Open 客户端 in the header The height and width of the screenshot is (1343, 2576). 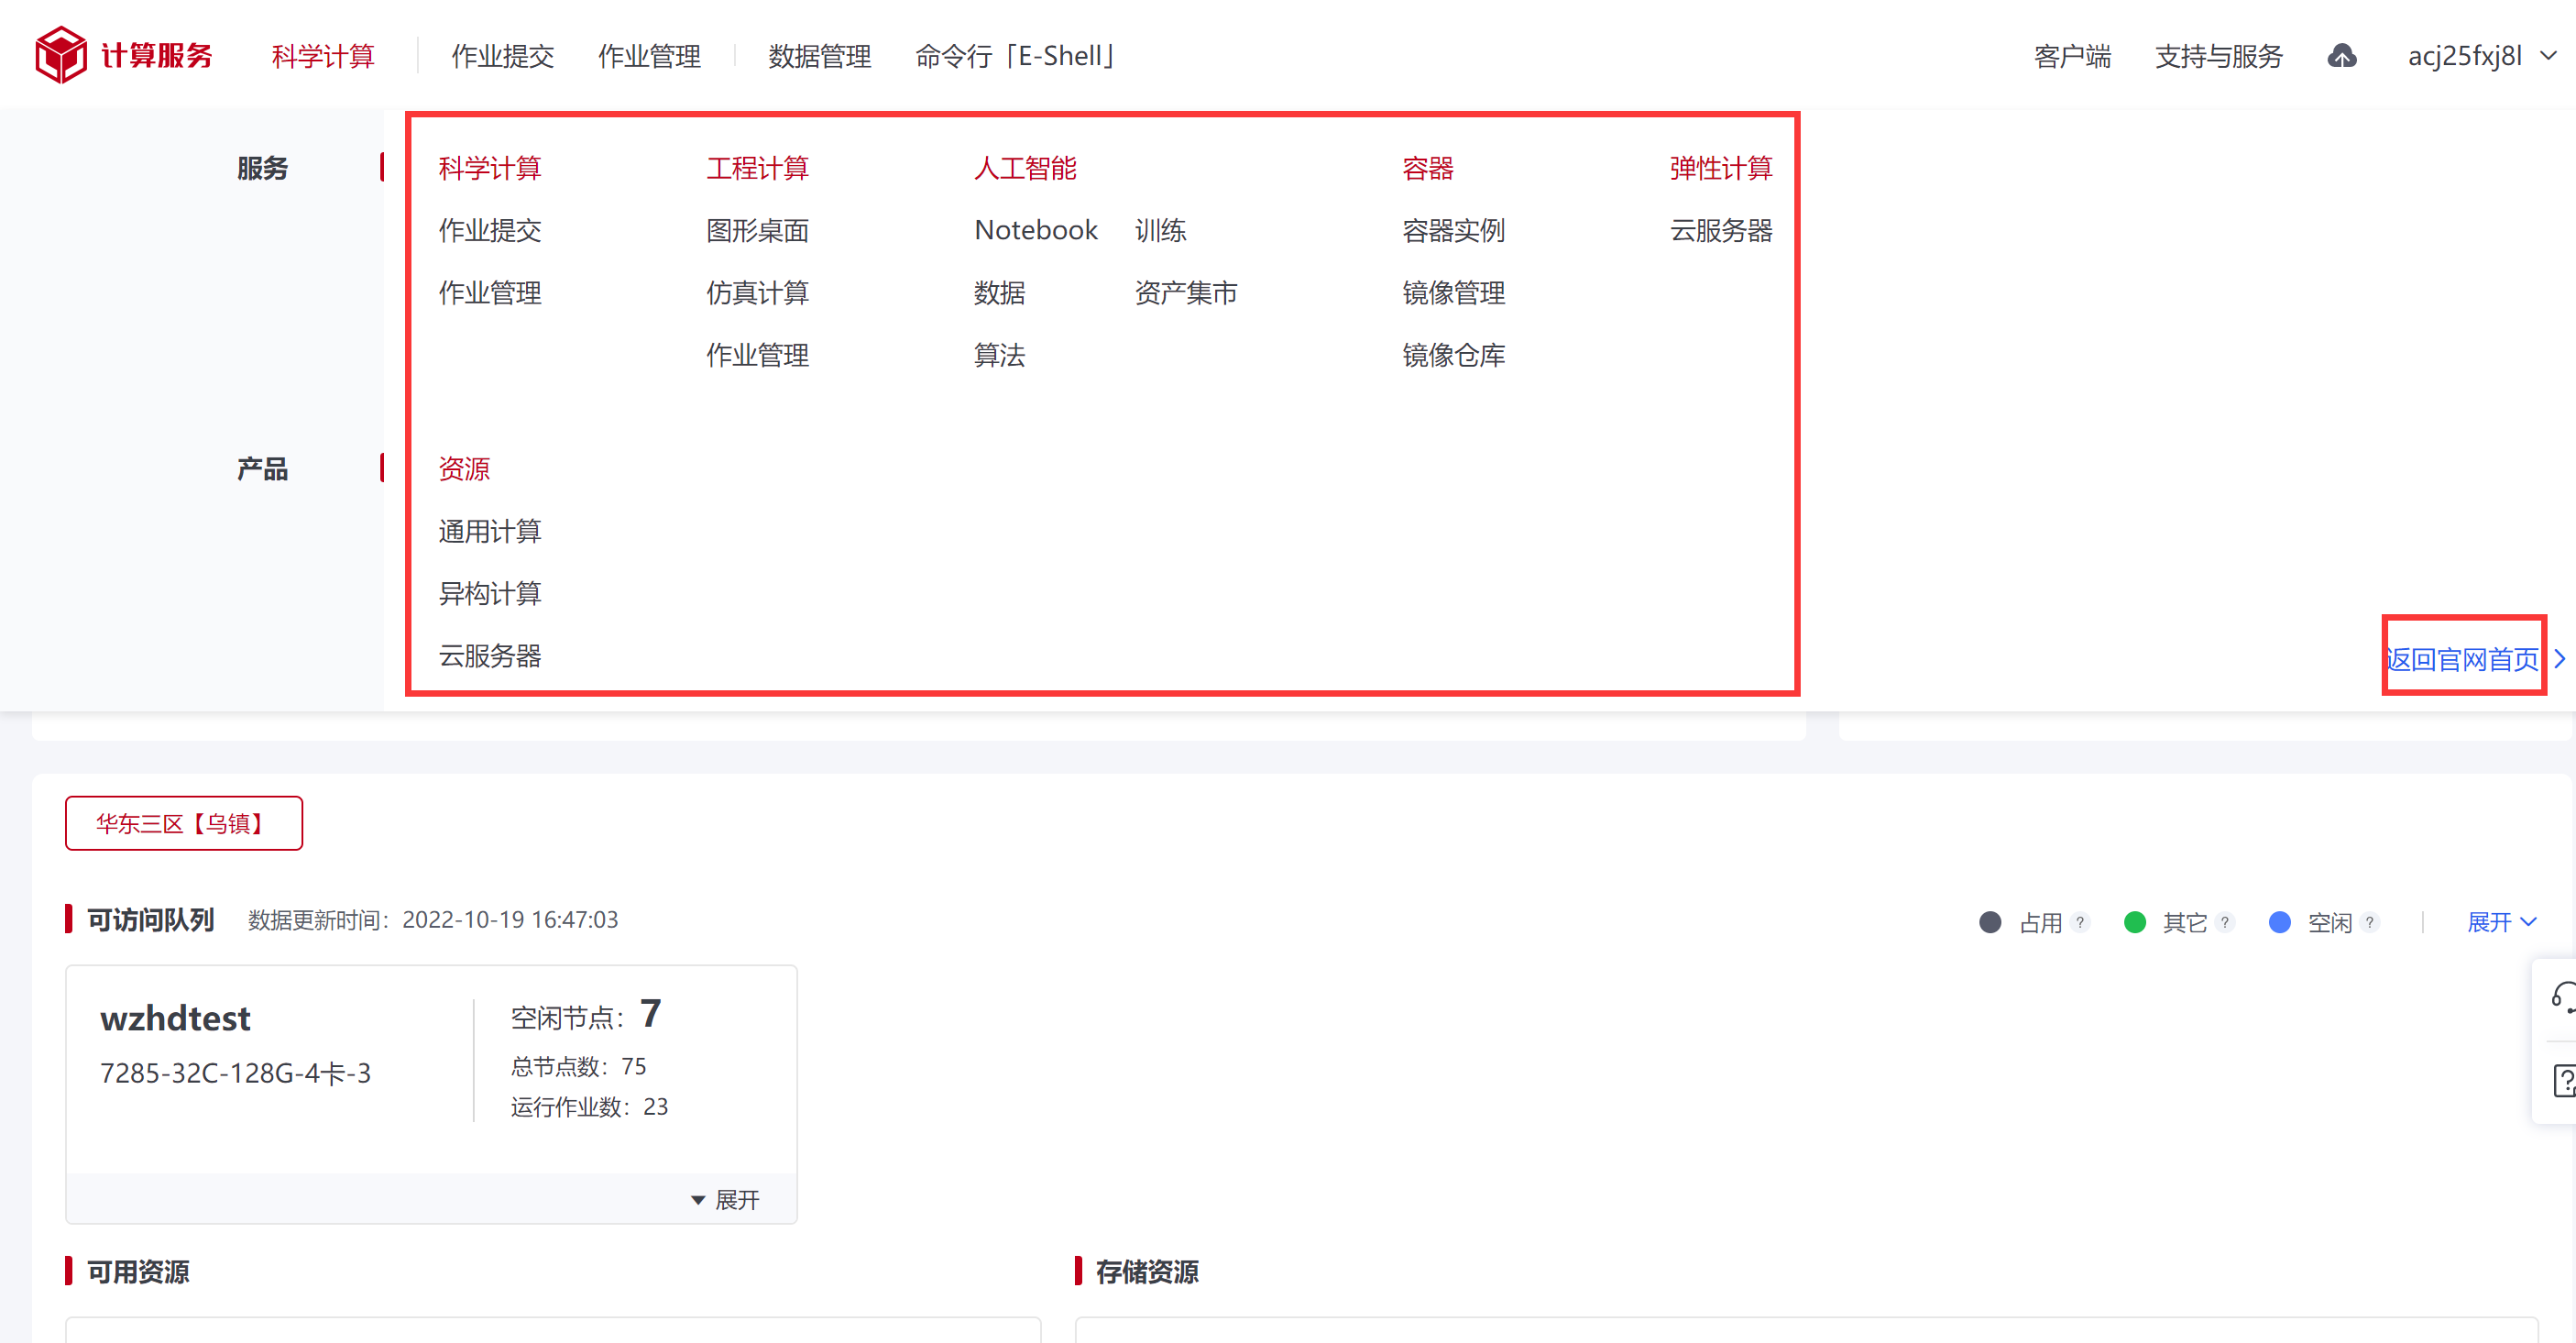coord(2072,56)
